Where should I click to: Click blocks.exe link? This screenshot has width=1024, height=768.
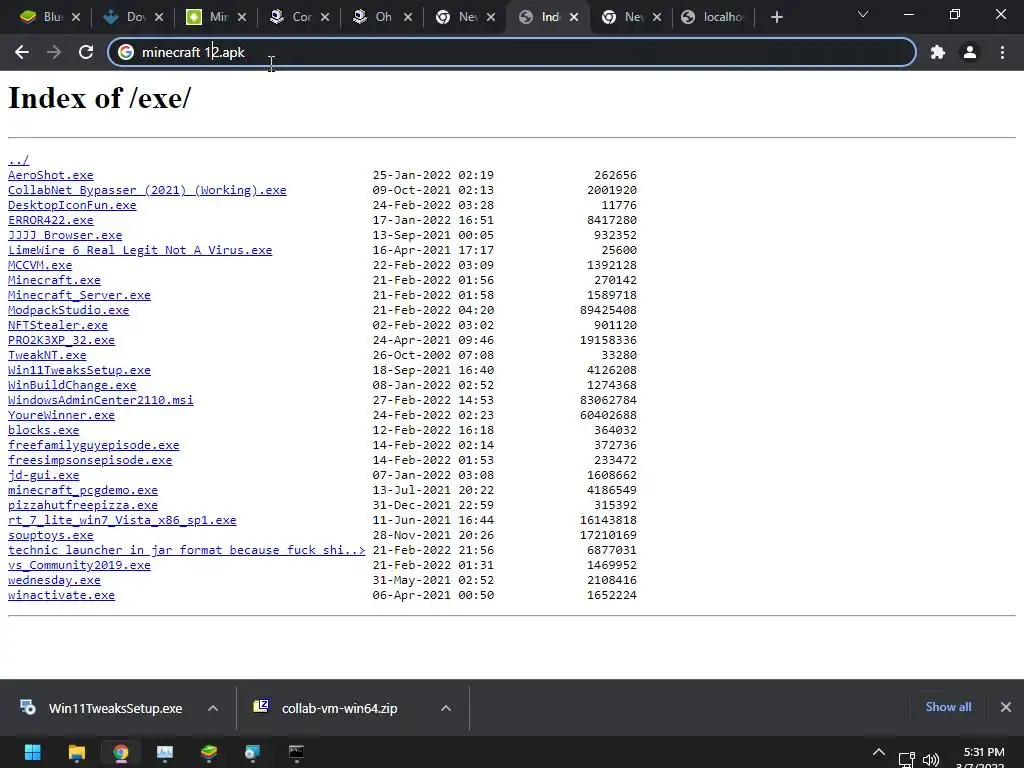[43, 430]
